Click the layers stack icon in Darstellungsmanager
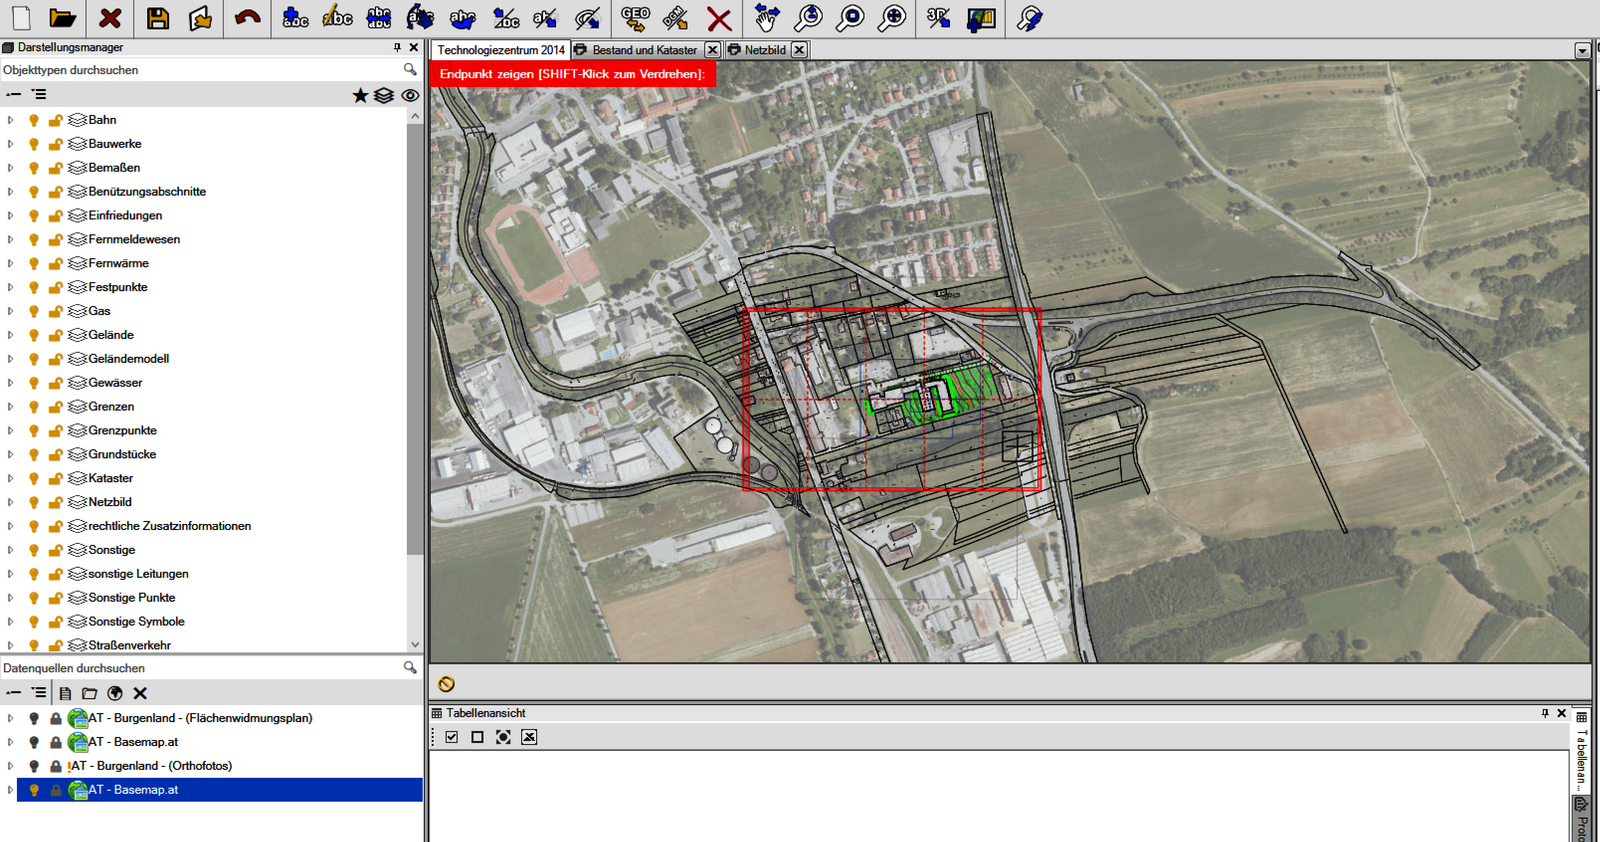 coord(384,95)
